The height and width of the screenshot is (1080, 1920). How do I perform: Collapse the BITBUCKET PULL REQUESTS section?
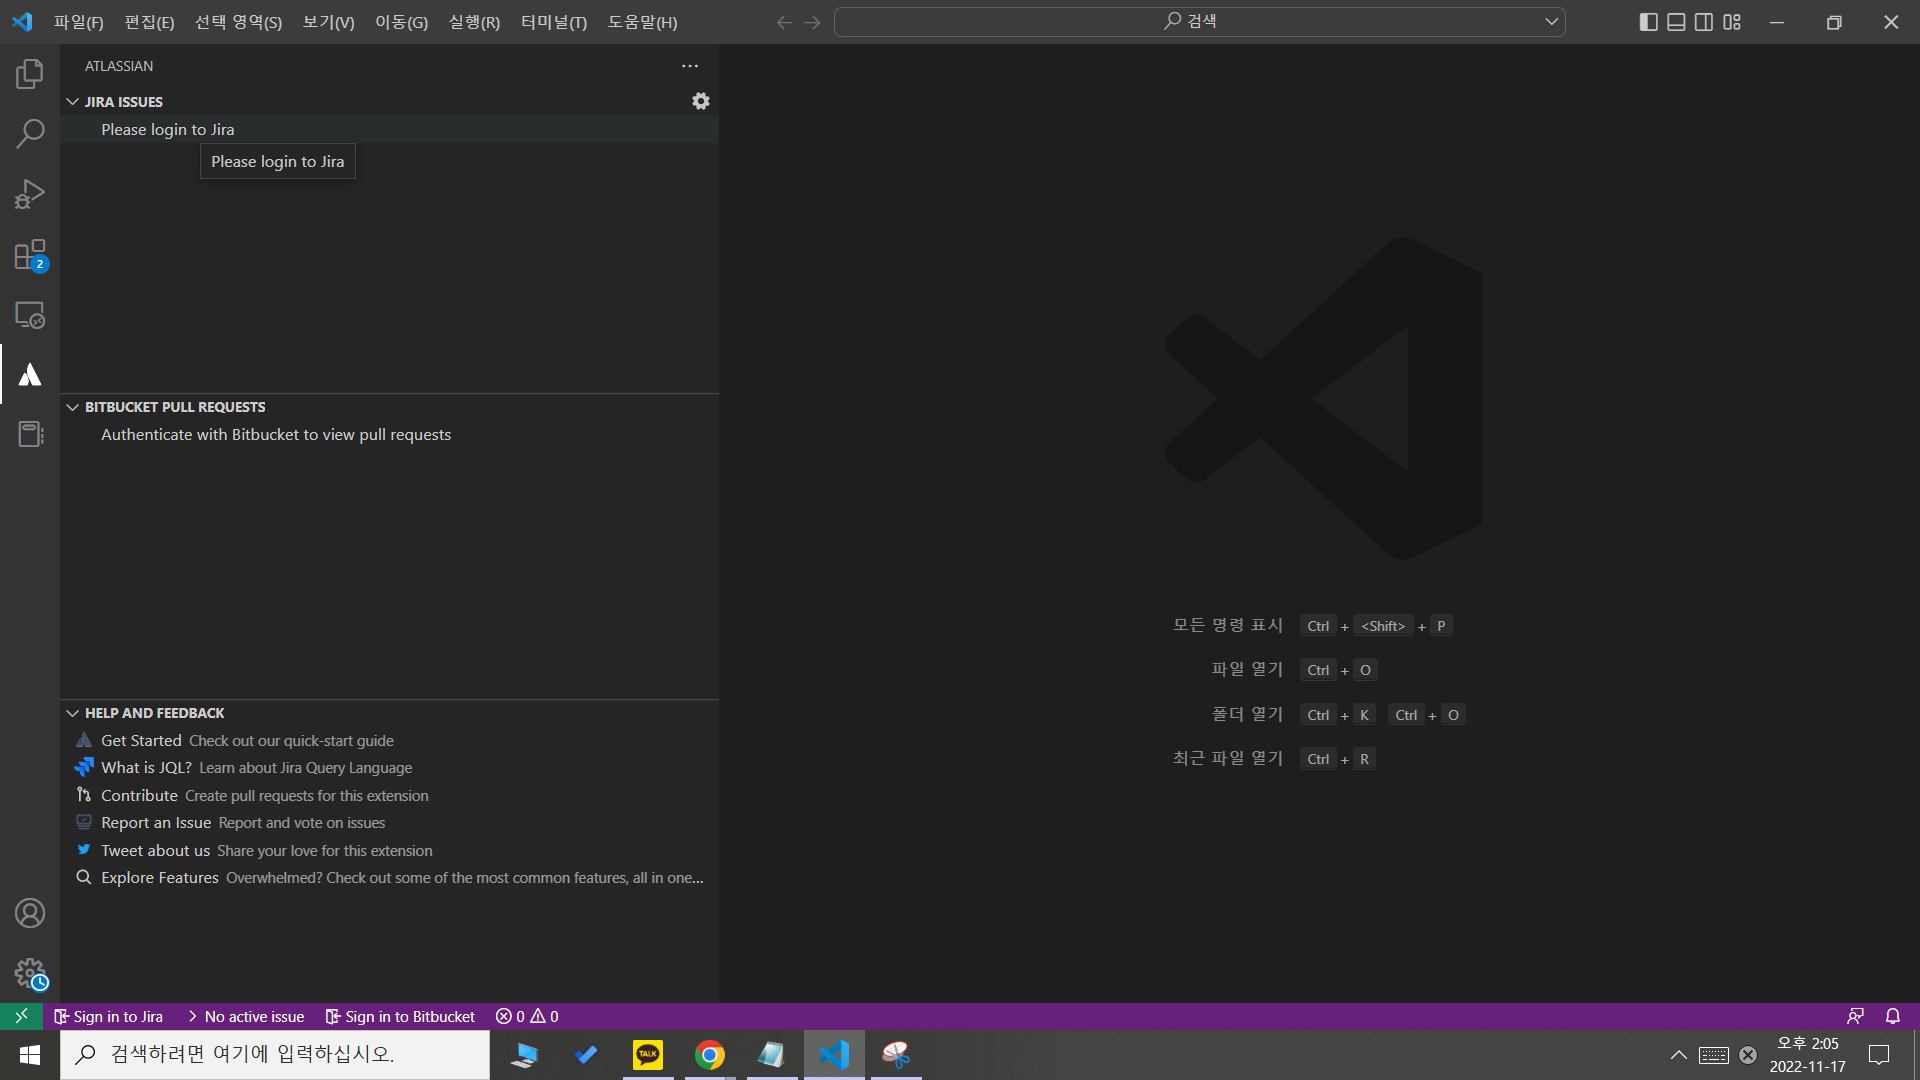tap(174, 407)
